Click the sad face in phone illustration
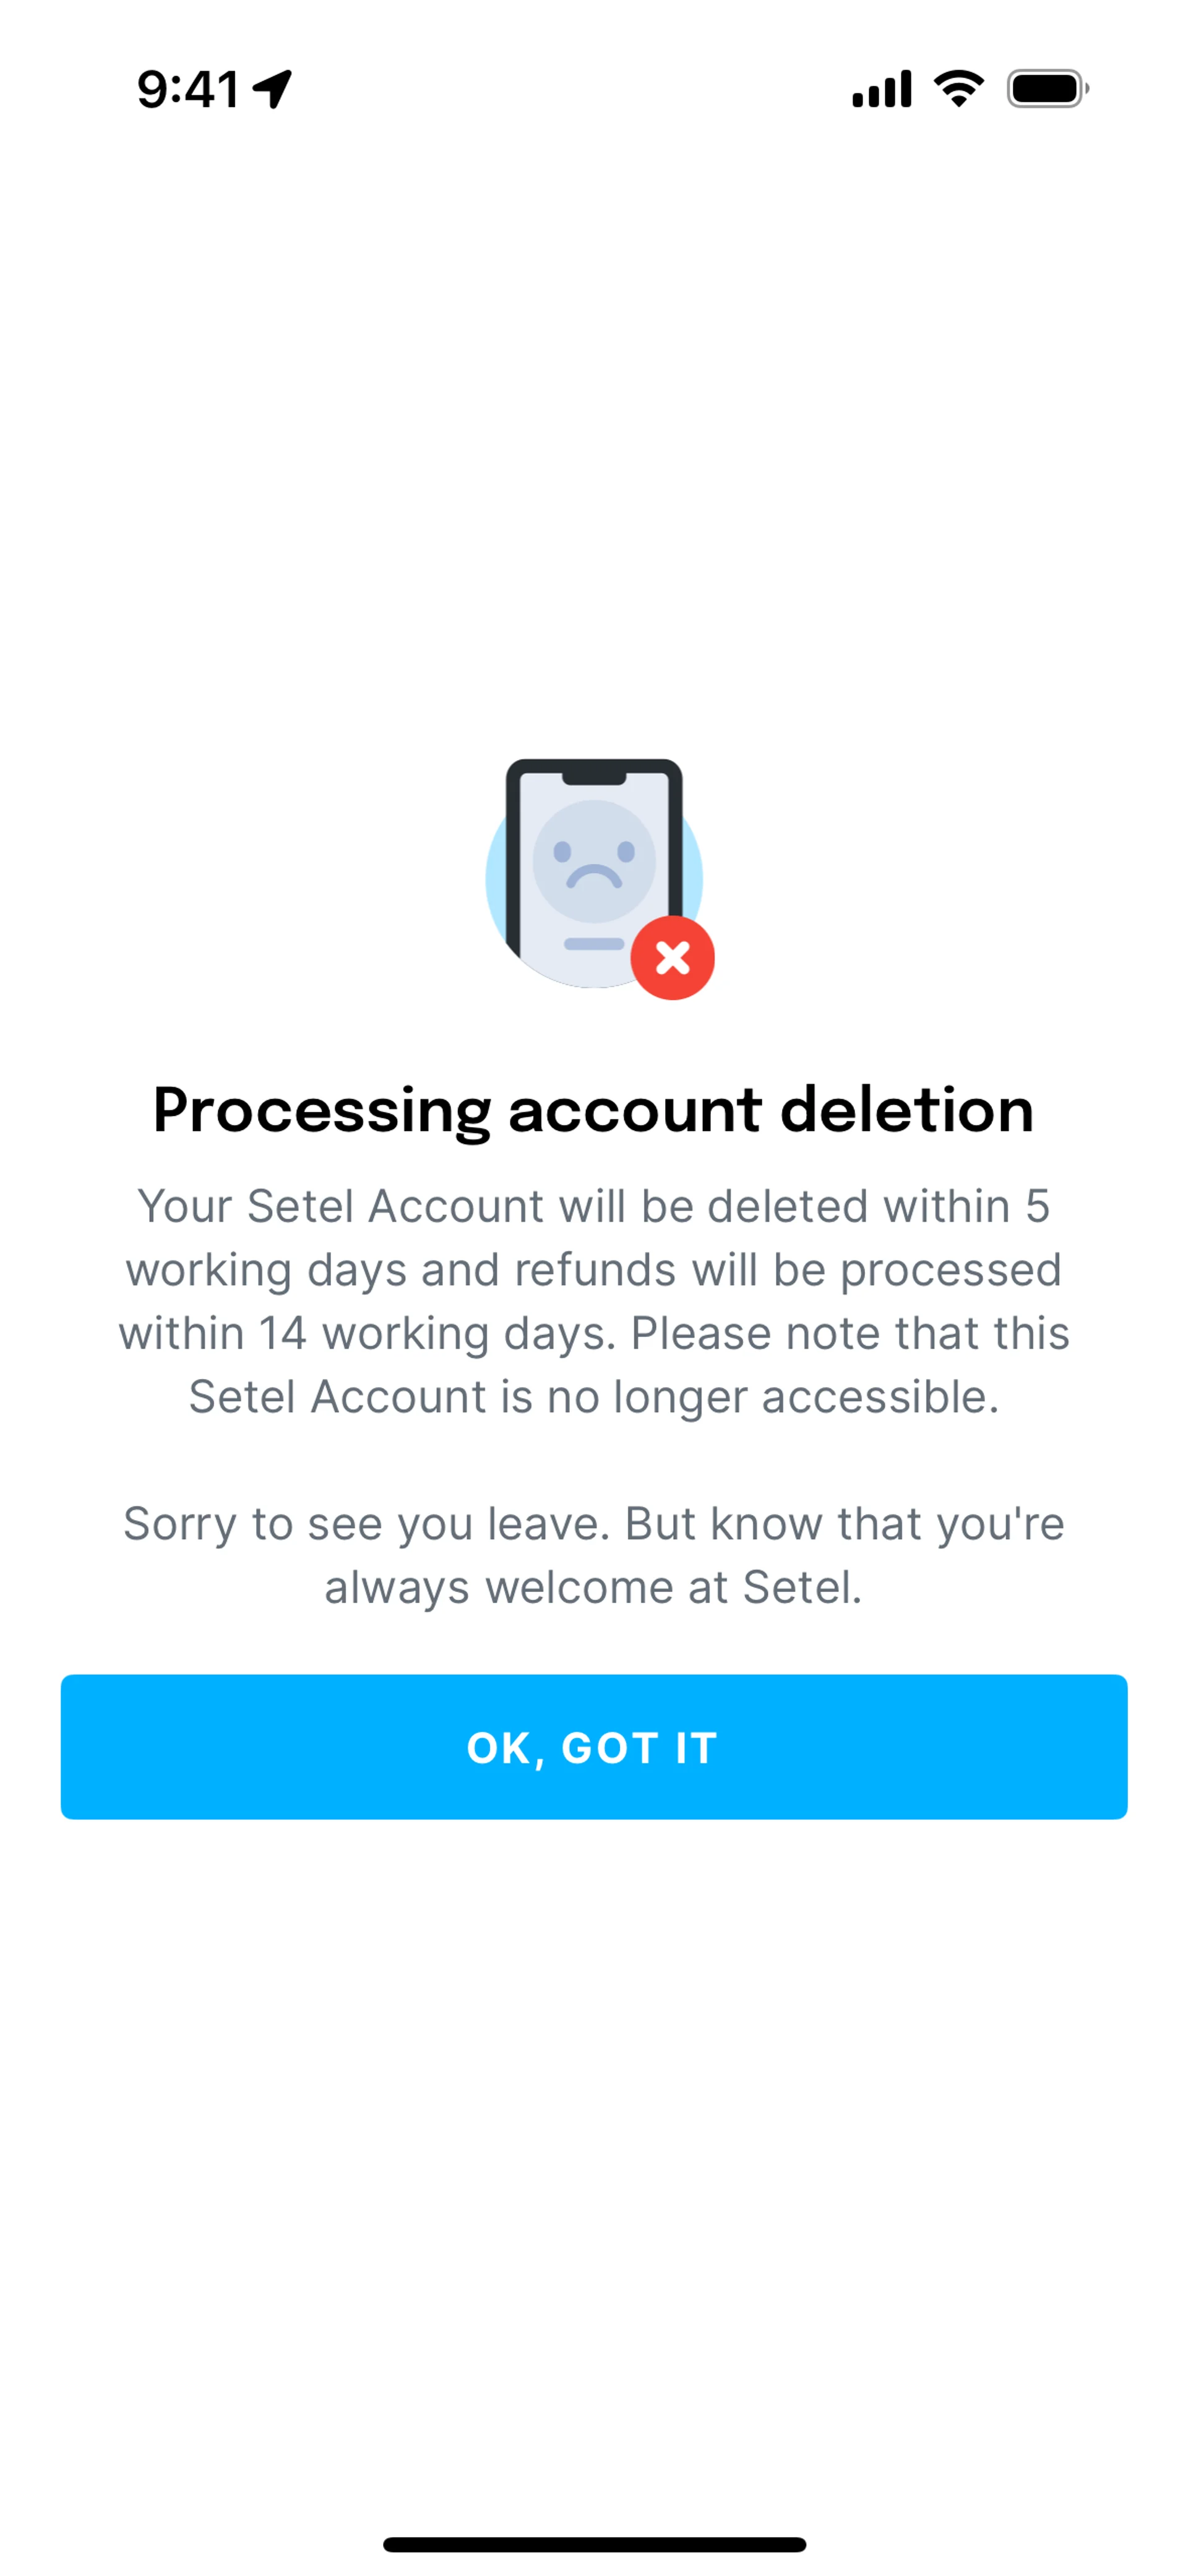This screenshot has width=1188, height=2576. click(594, 861)
